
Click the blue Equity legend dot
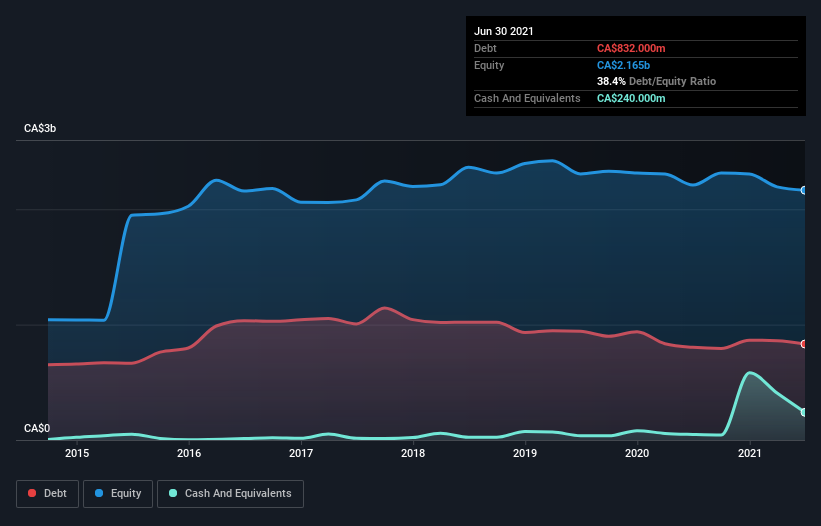tap(99, 493)
